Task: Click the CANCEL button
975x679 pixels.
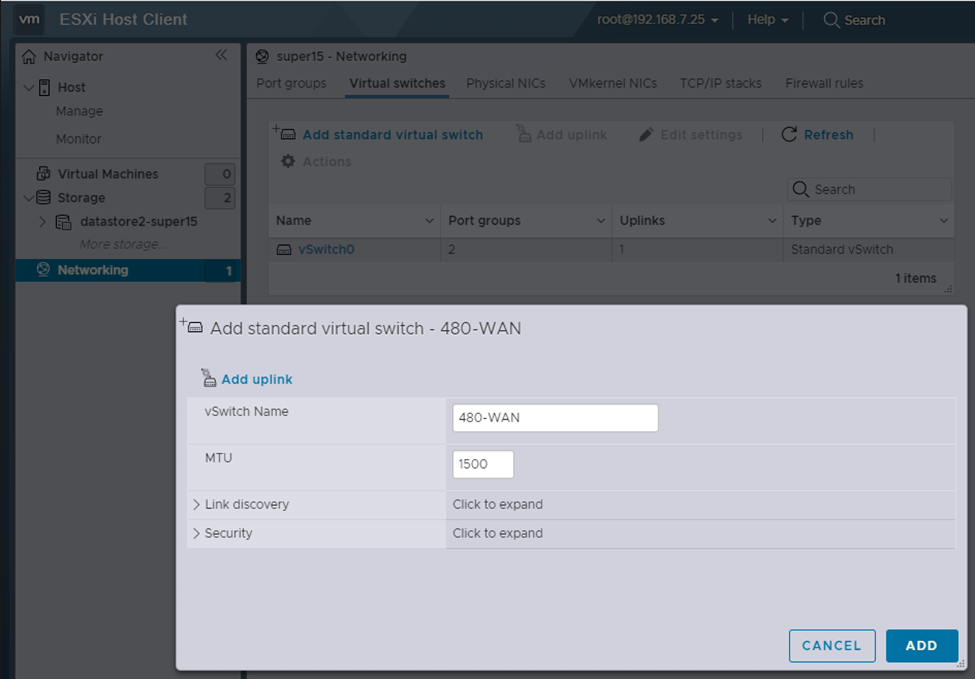Action: 832,645
